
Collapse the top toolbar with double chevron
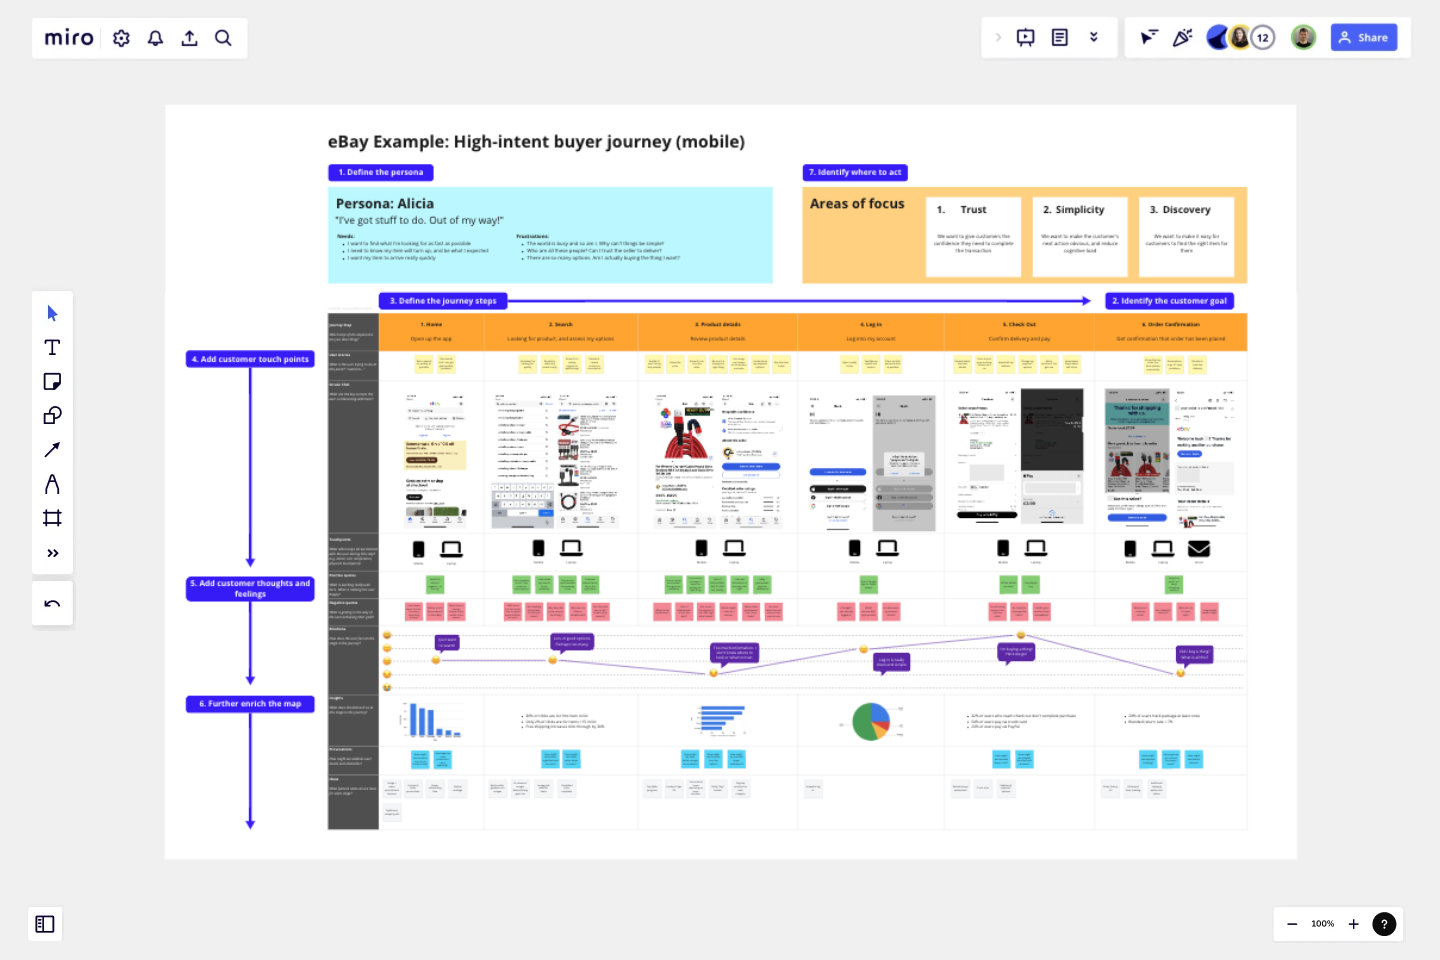pyautogui.click(x=1094, y=37)
